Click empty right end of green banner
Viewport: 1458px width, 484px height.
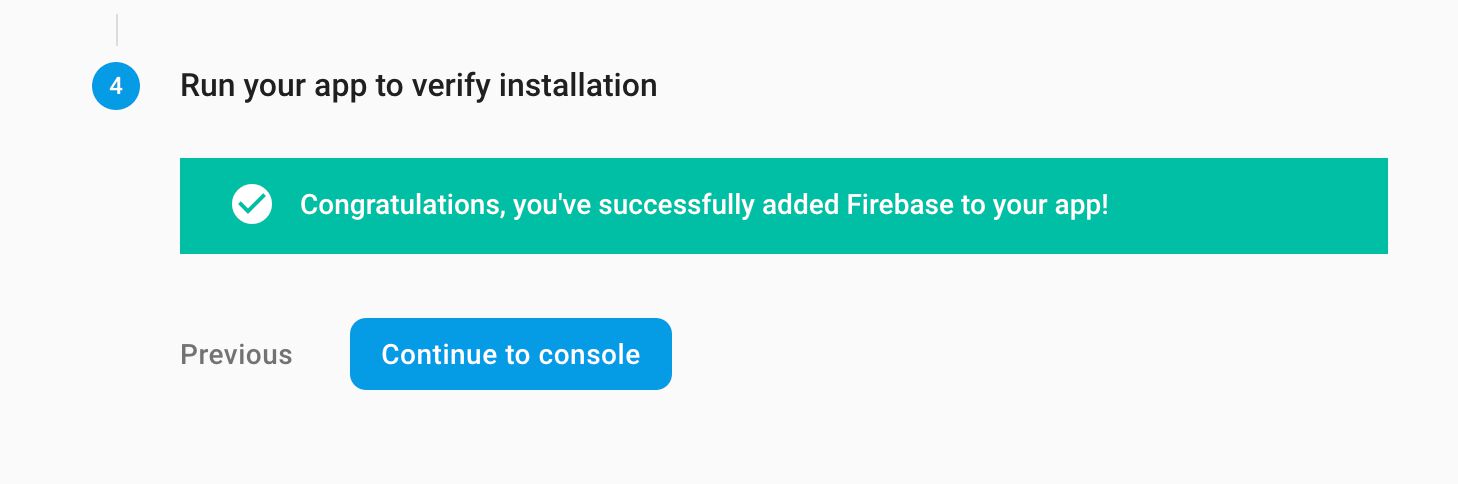click(x=1250, y=206)
